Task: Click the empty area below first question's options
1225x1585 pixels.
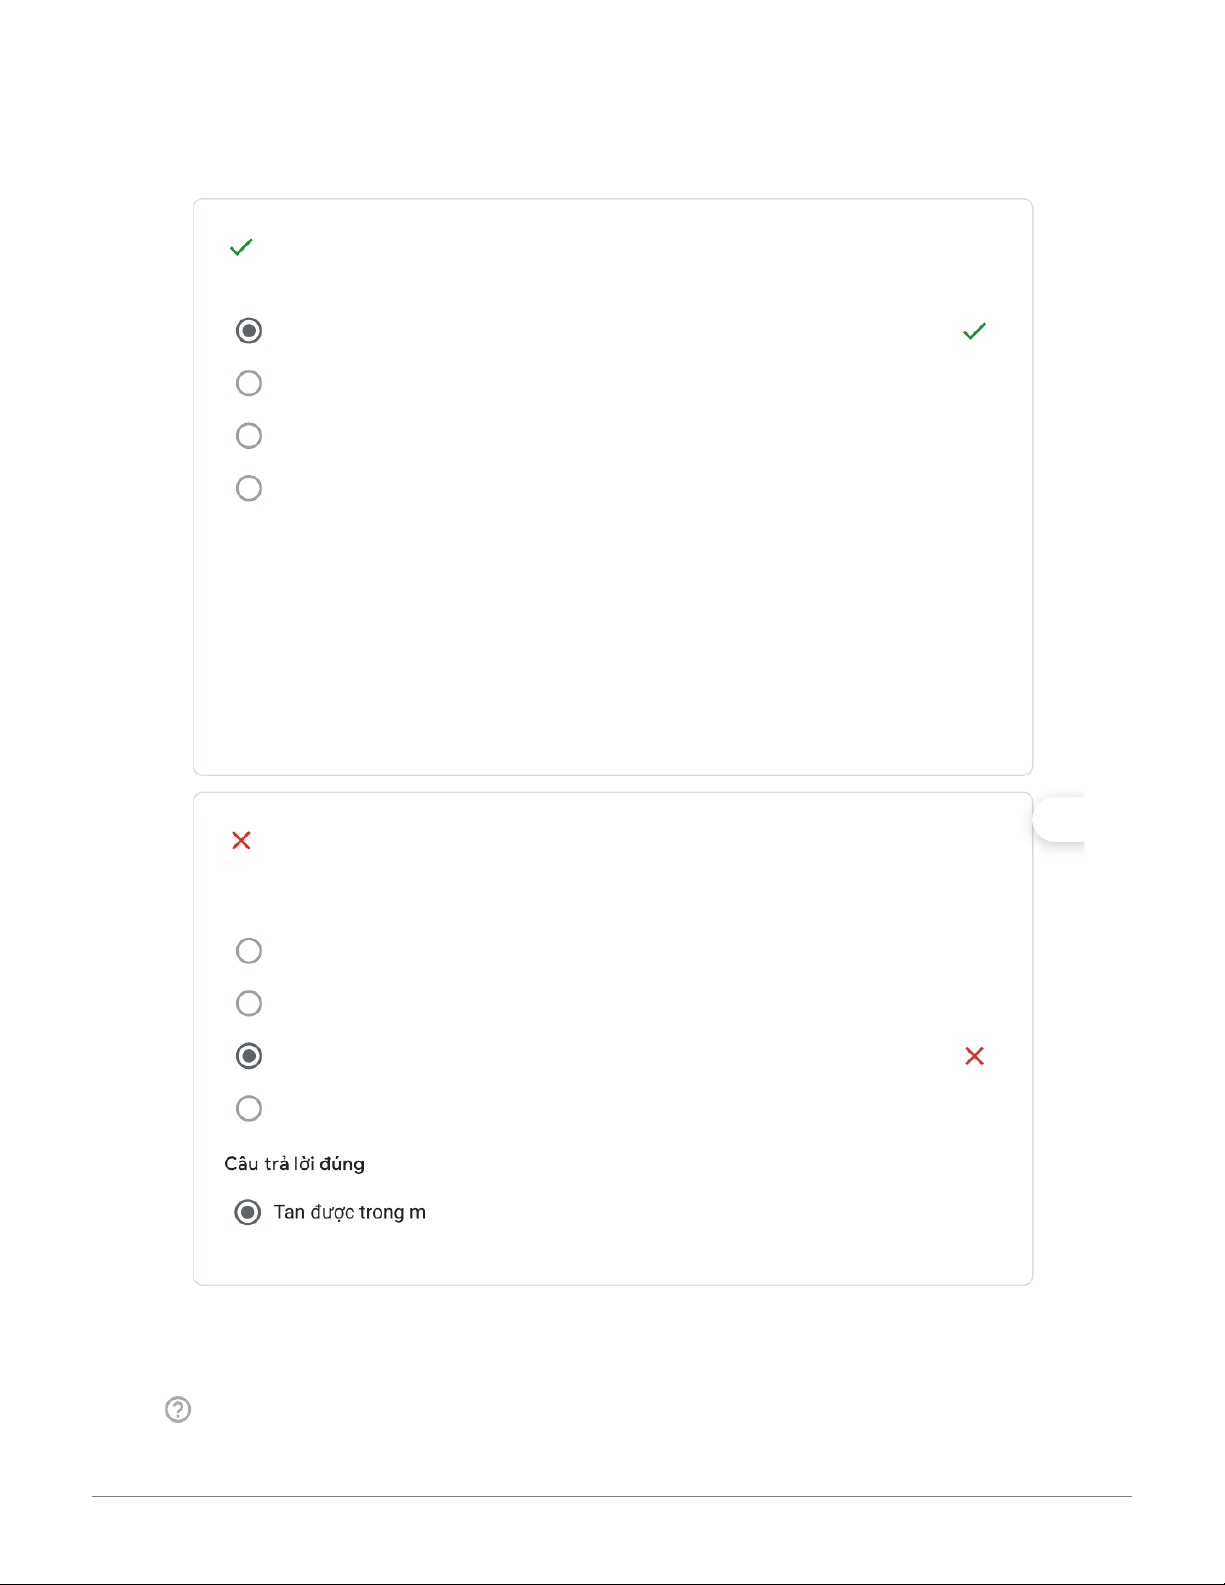Action: tap(612, 640)
